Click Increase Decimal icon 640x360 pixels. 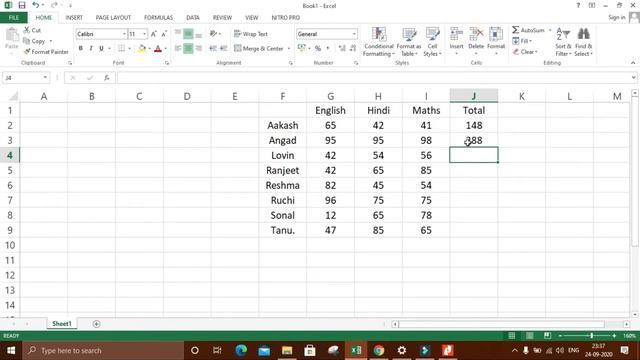(x=342, y=49)
